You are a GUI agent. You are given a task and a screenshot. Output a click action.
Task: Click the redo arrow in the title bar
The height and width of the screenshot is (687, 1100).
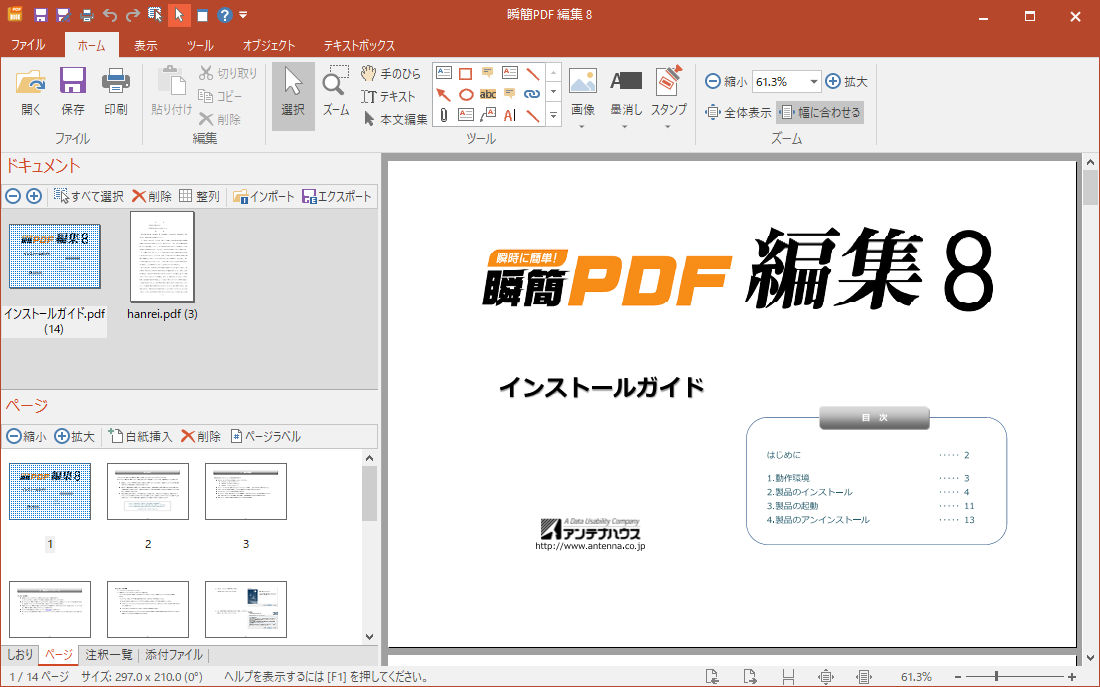(x=133, y=15)
